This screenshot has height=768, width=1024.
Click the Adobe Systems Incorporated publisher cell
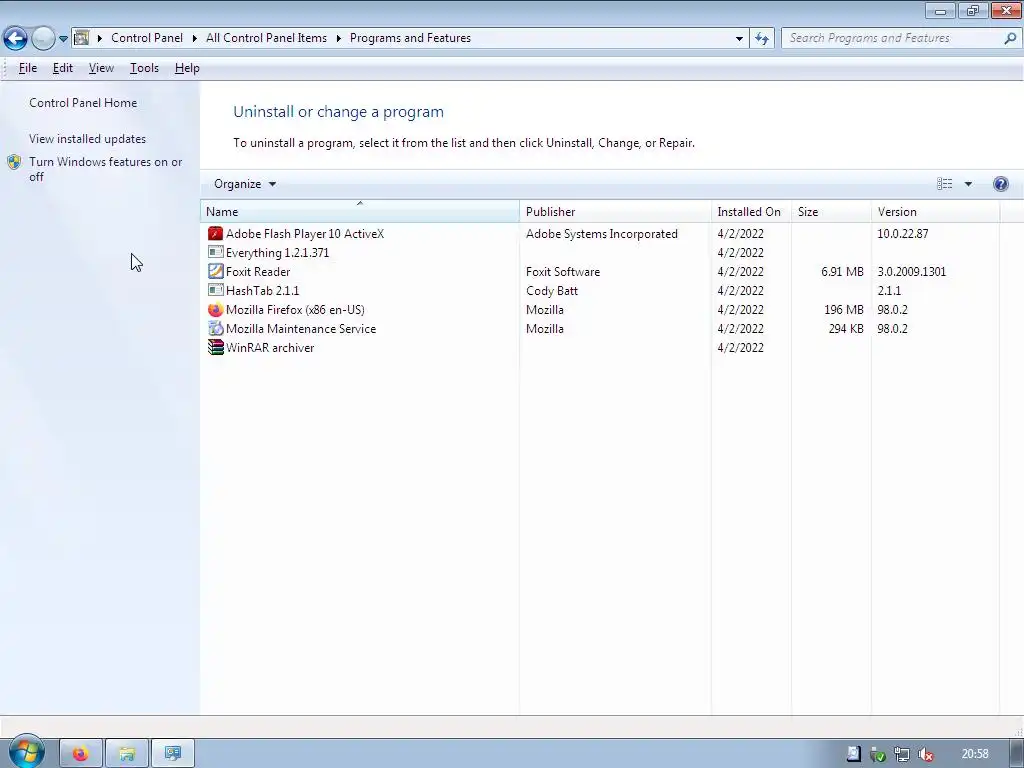[601, 233]
